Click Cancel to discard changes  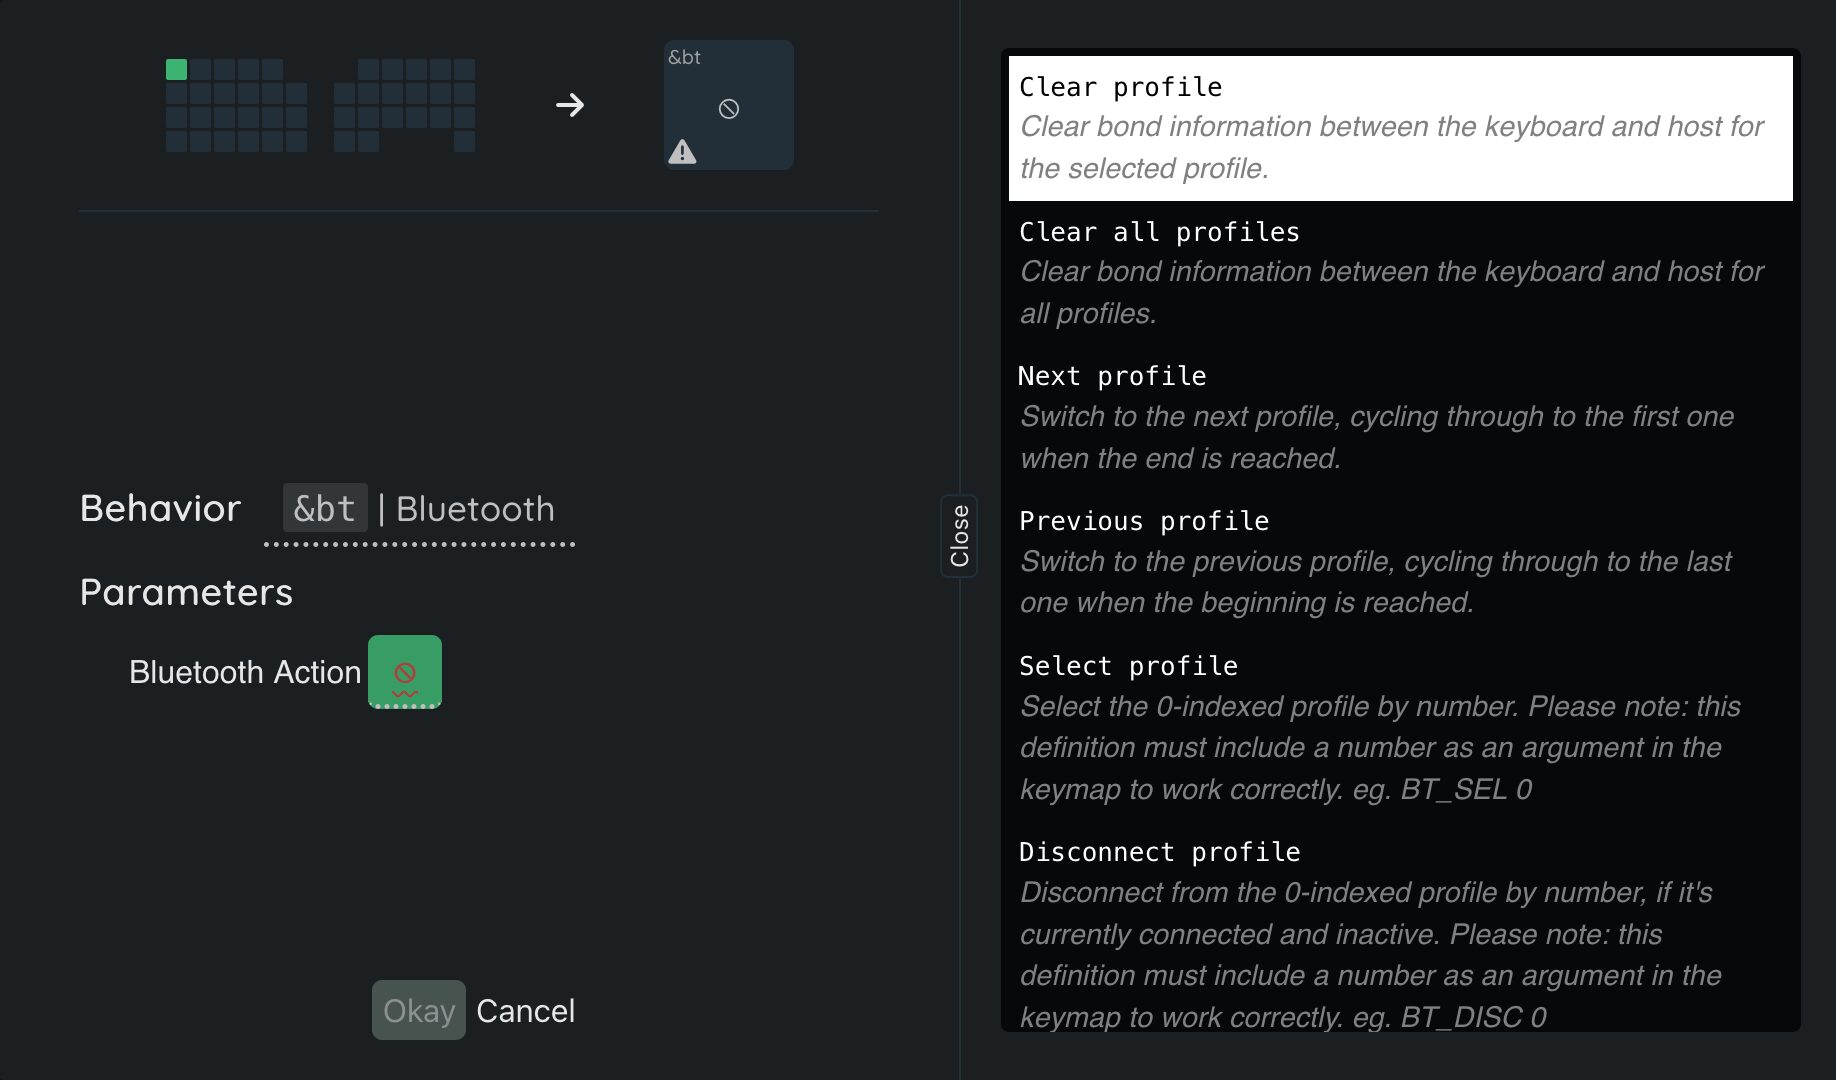525,1011
